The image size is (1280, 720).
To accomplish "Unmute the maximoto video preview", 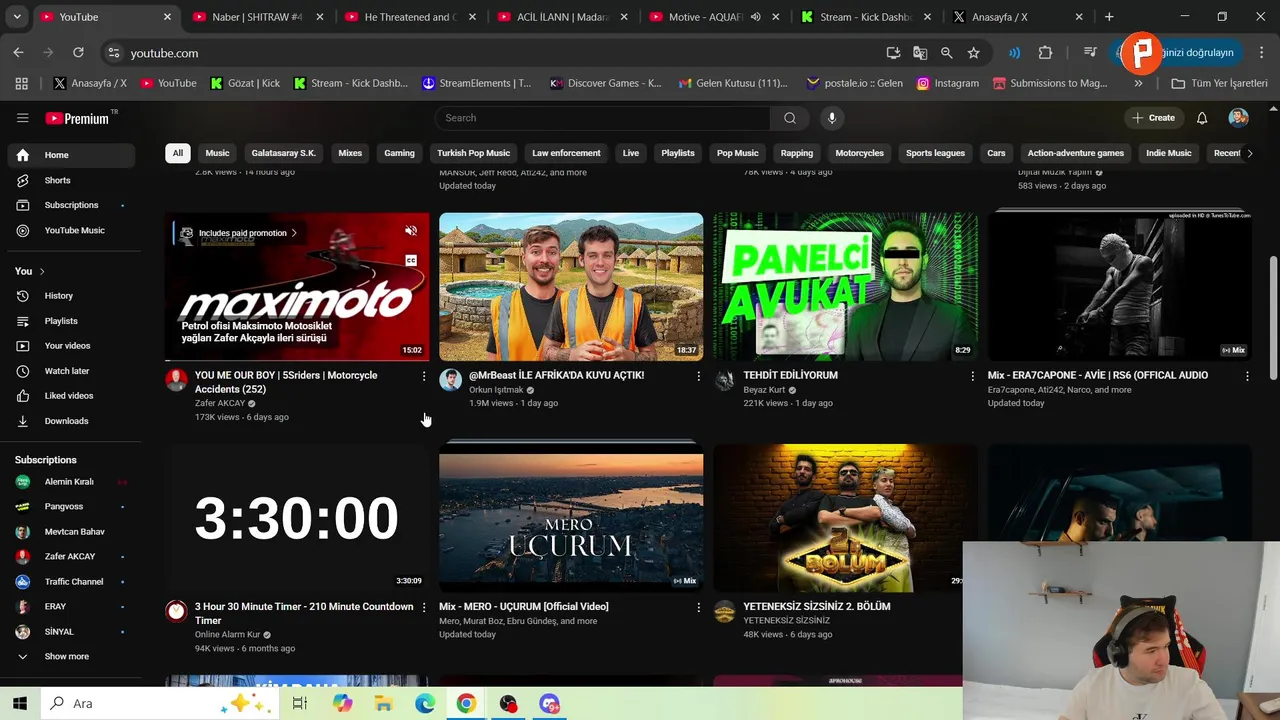I will tap(410, 231).
